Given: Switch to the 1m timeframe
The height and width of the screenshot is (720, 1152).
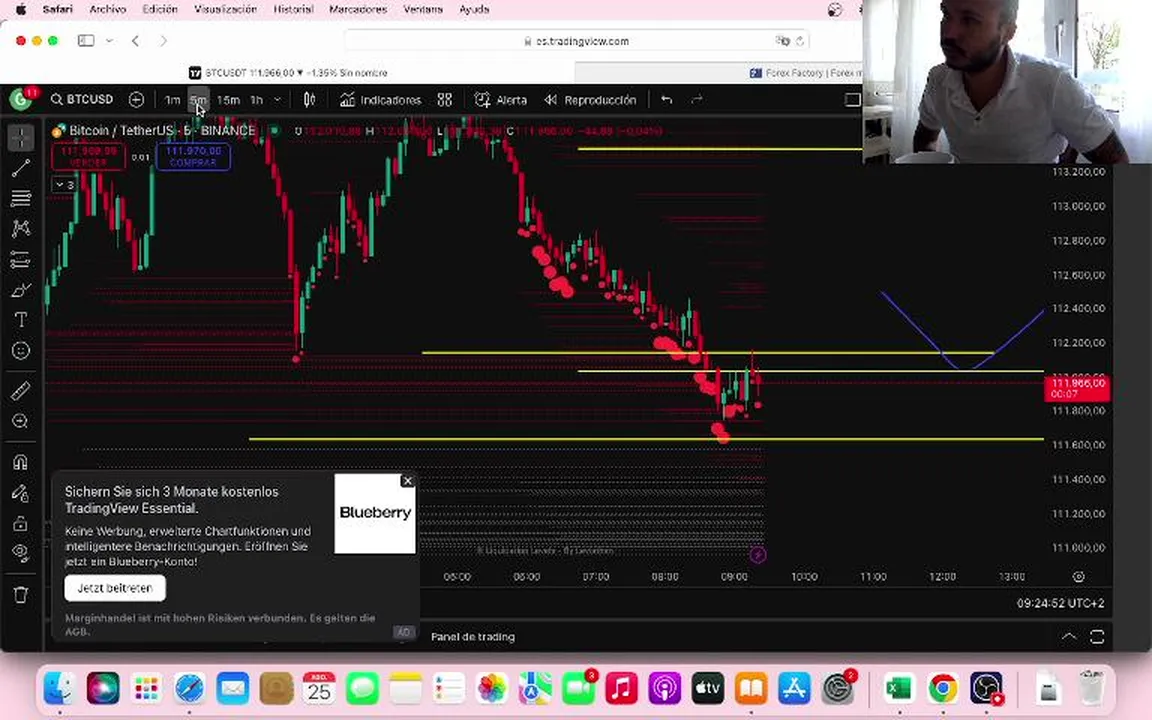Looking at the screenshot, I should click(172, 100).
